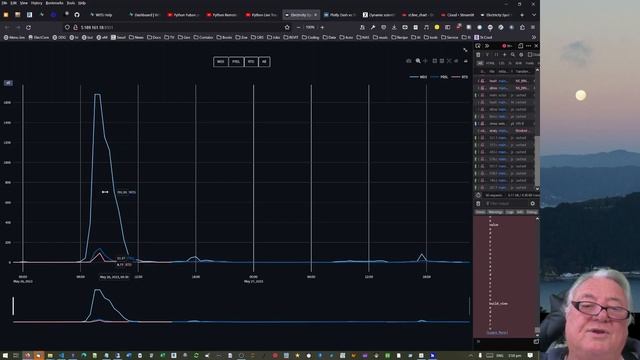Close the active Electricity tab
The width and height of the screenshot is (640, 360).
click(x=315, y=15)
